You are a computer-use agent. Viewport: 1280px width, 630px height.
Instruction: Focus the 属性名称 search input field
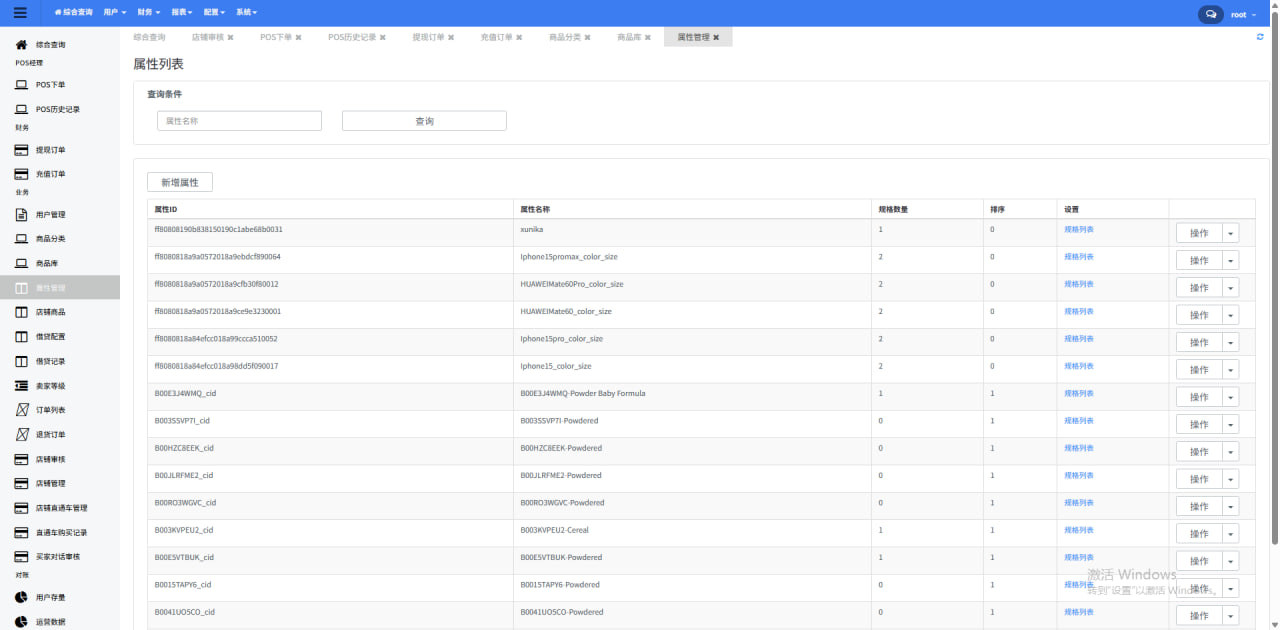239,121
